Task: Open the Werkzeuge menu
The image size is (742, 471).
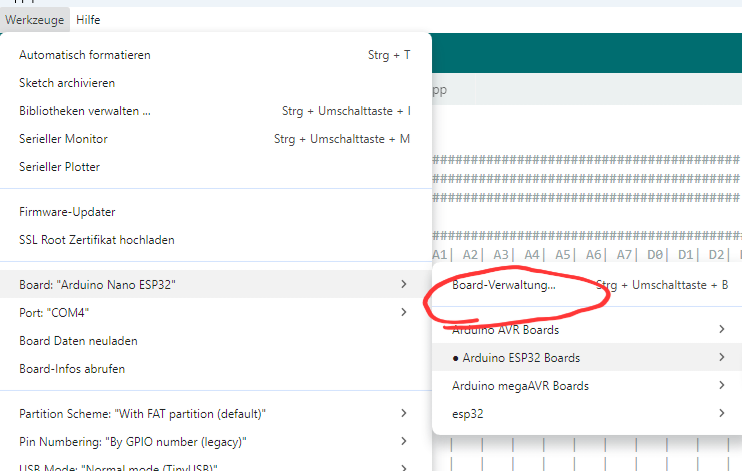Action: (35, 19)
